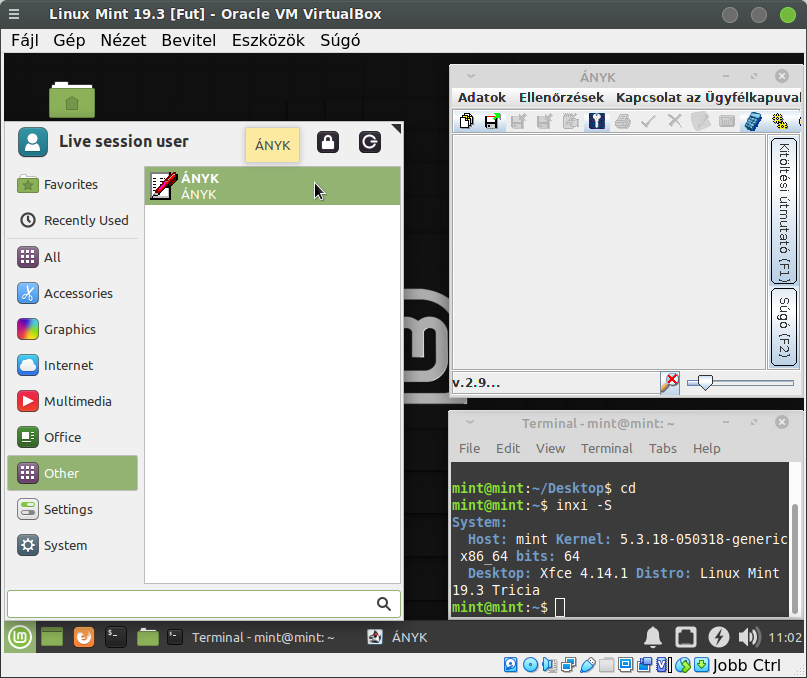807x678 pixels.
Task: Select the Favorites category
Action: coord(73,184)
